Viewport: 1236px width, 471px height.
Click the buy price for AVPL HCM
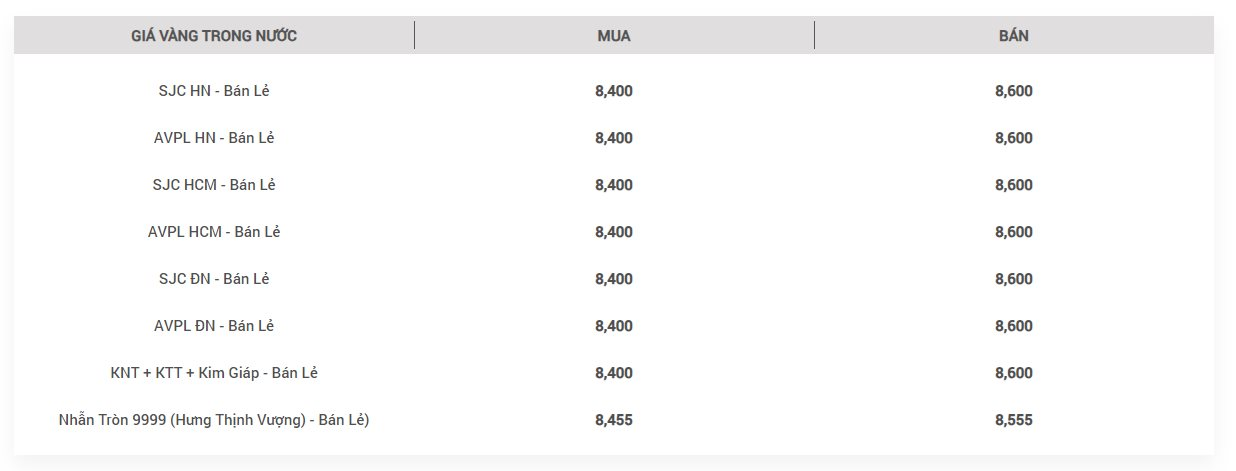614,232
